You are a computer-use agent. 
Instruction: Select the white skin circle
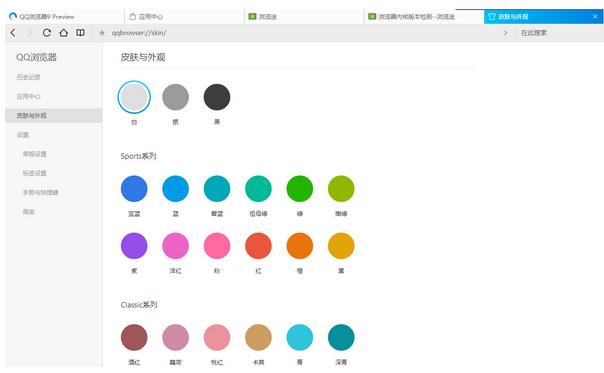point(134,97)
